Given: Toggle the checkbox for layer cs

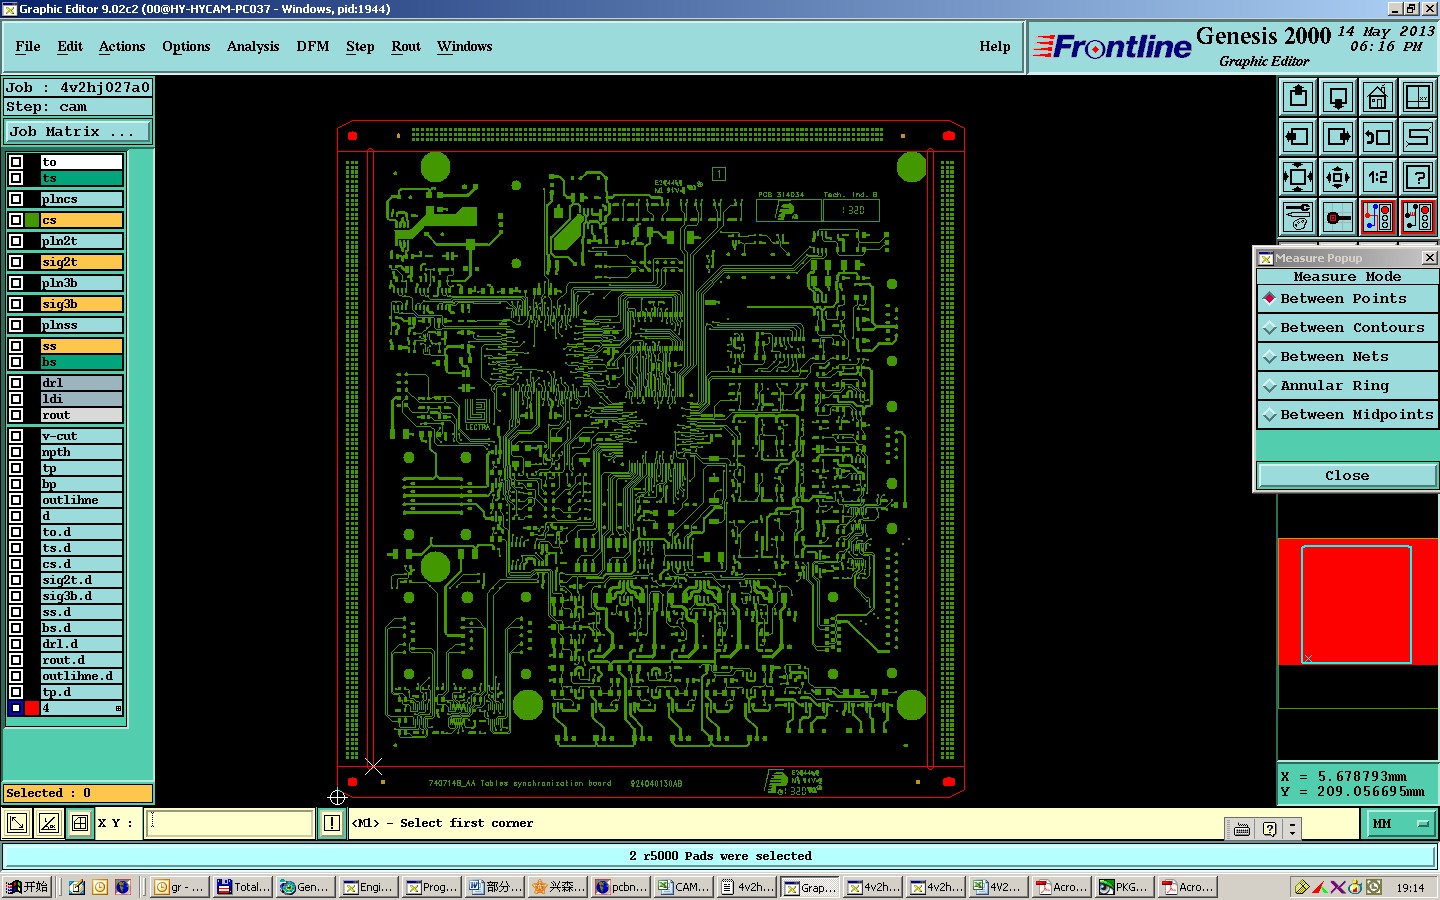Looking at the screenshot, I should pyautogui.click(x=16, y=220).
